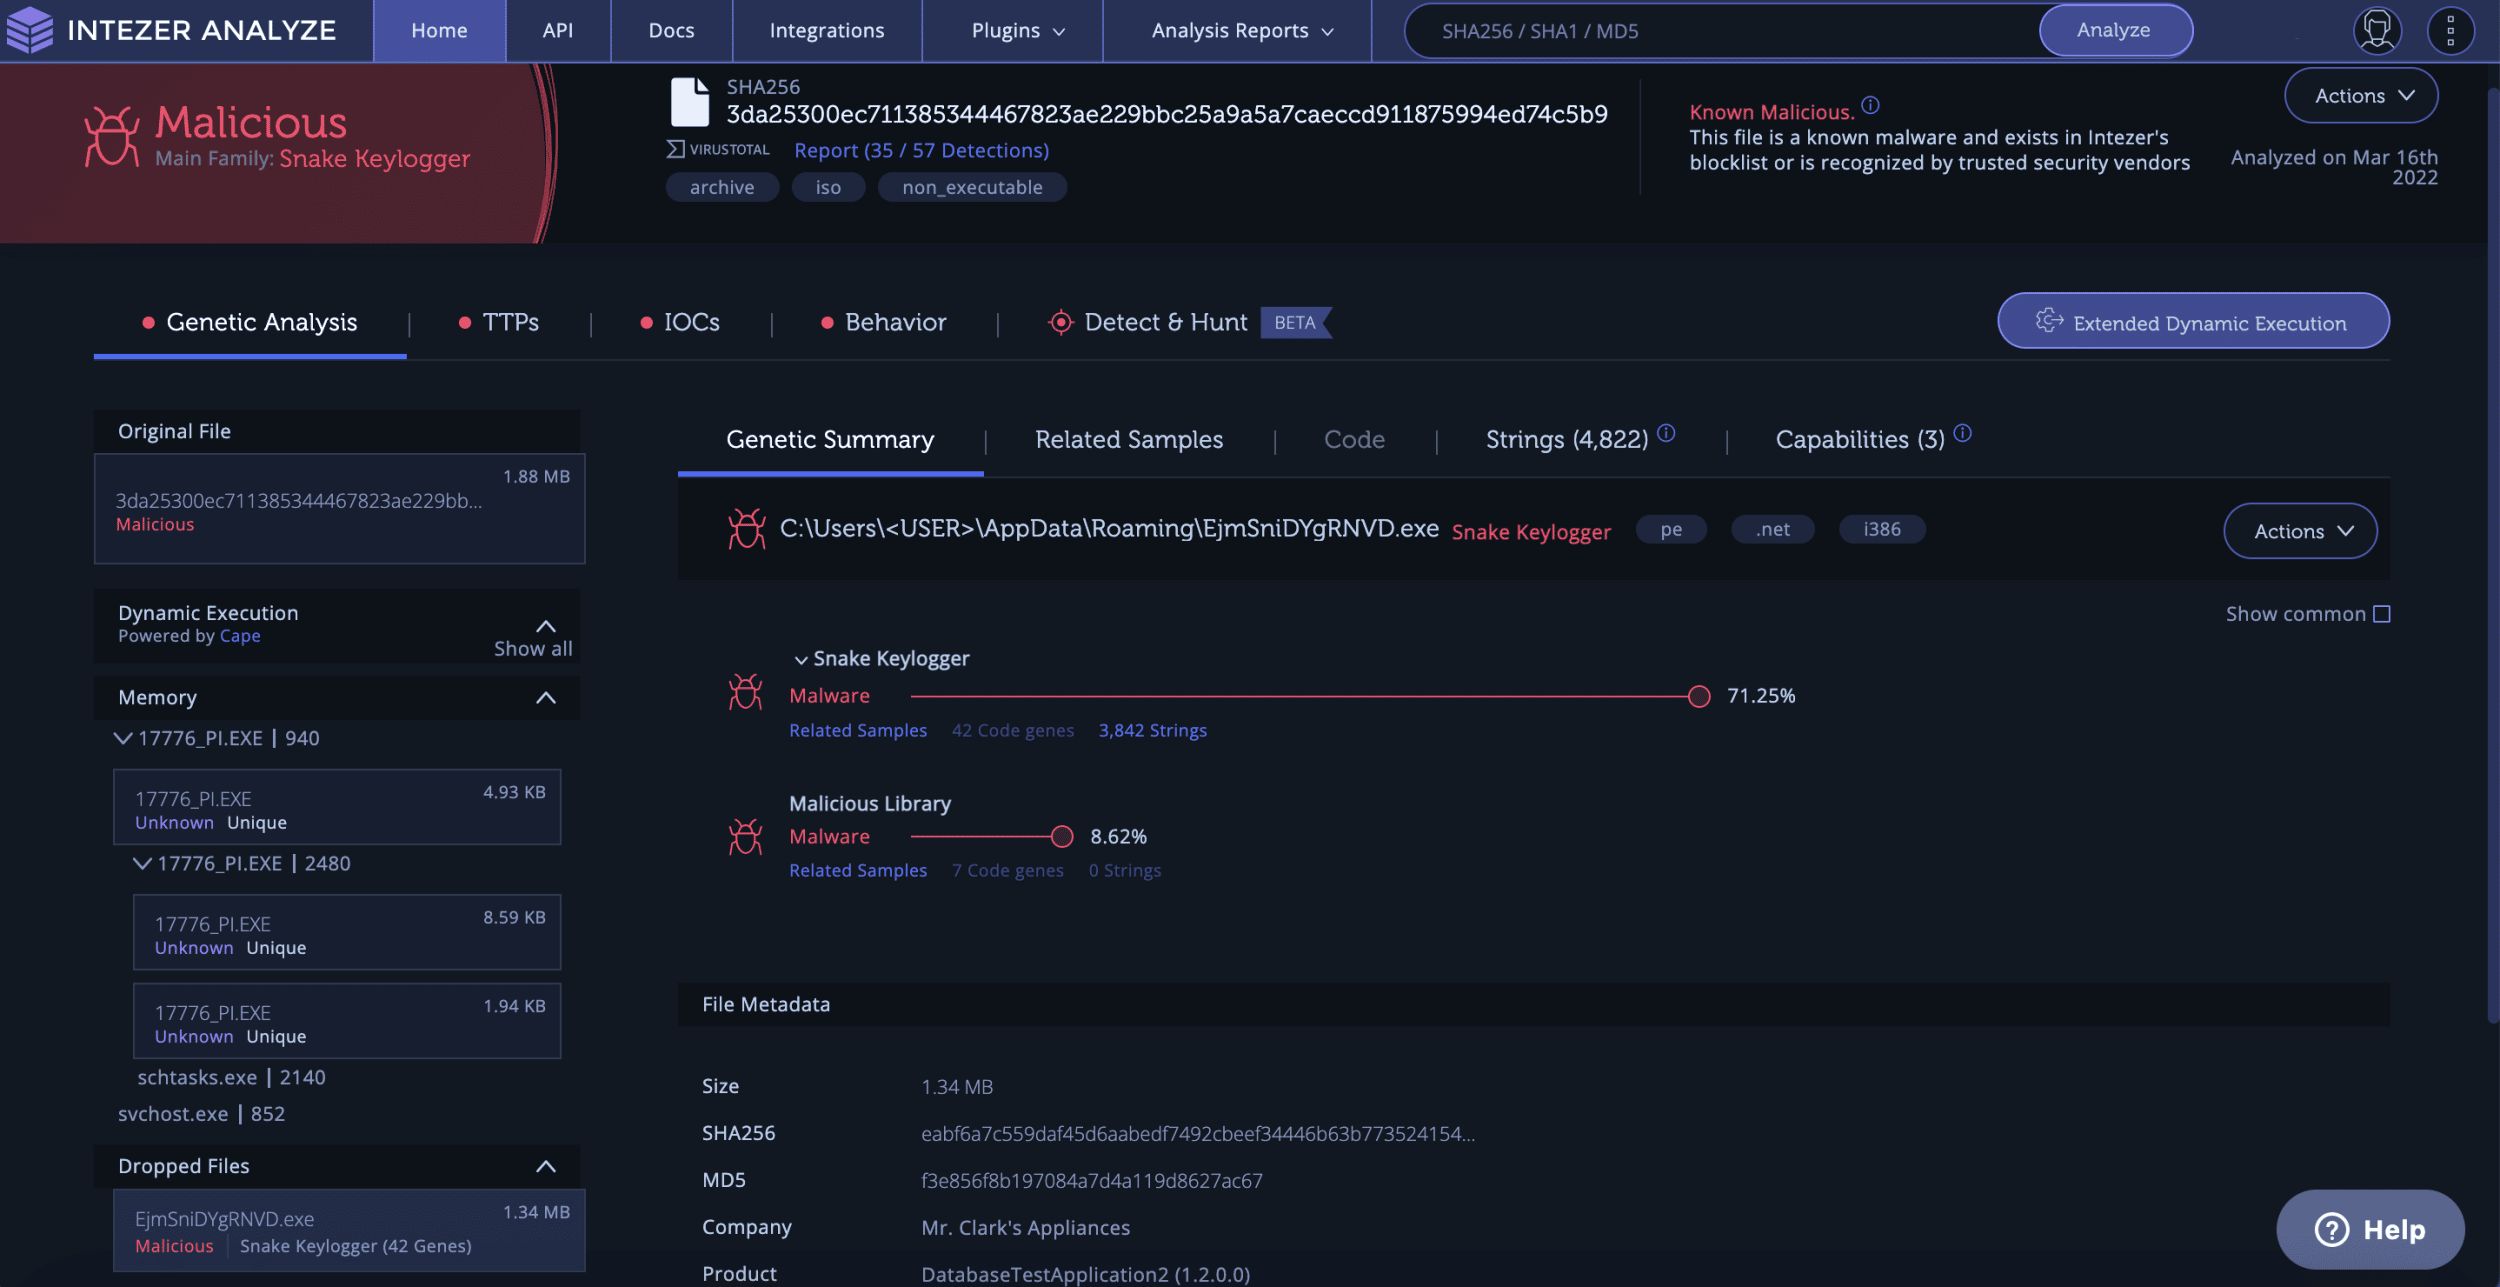Click the bug icon for Snake Keylogger family
The image size is (2500, 1287).
(x=745, y=692)
